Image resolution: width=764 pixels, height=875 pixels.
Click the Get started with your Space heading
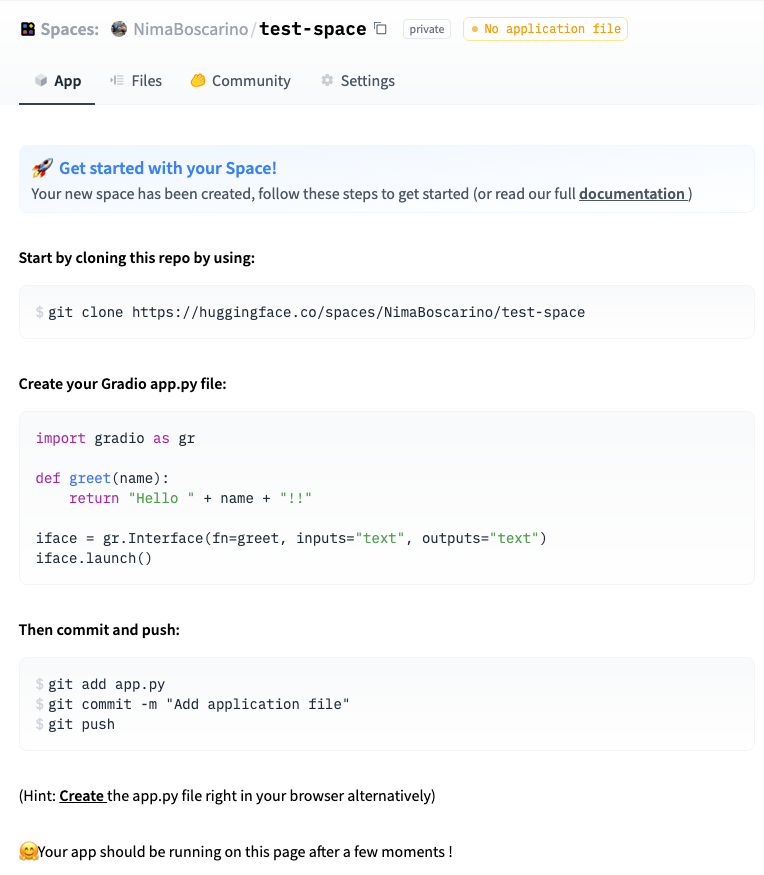167,168
